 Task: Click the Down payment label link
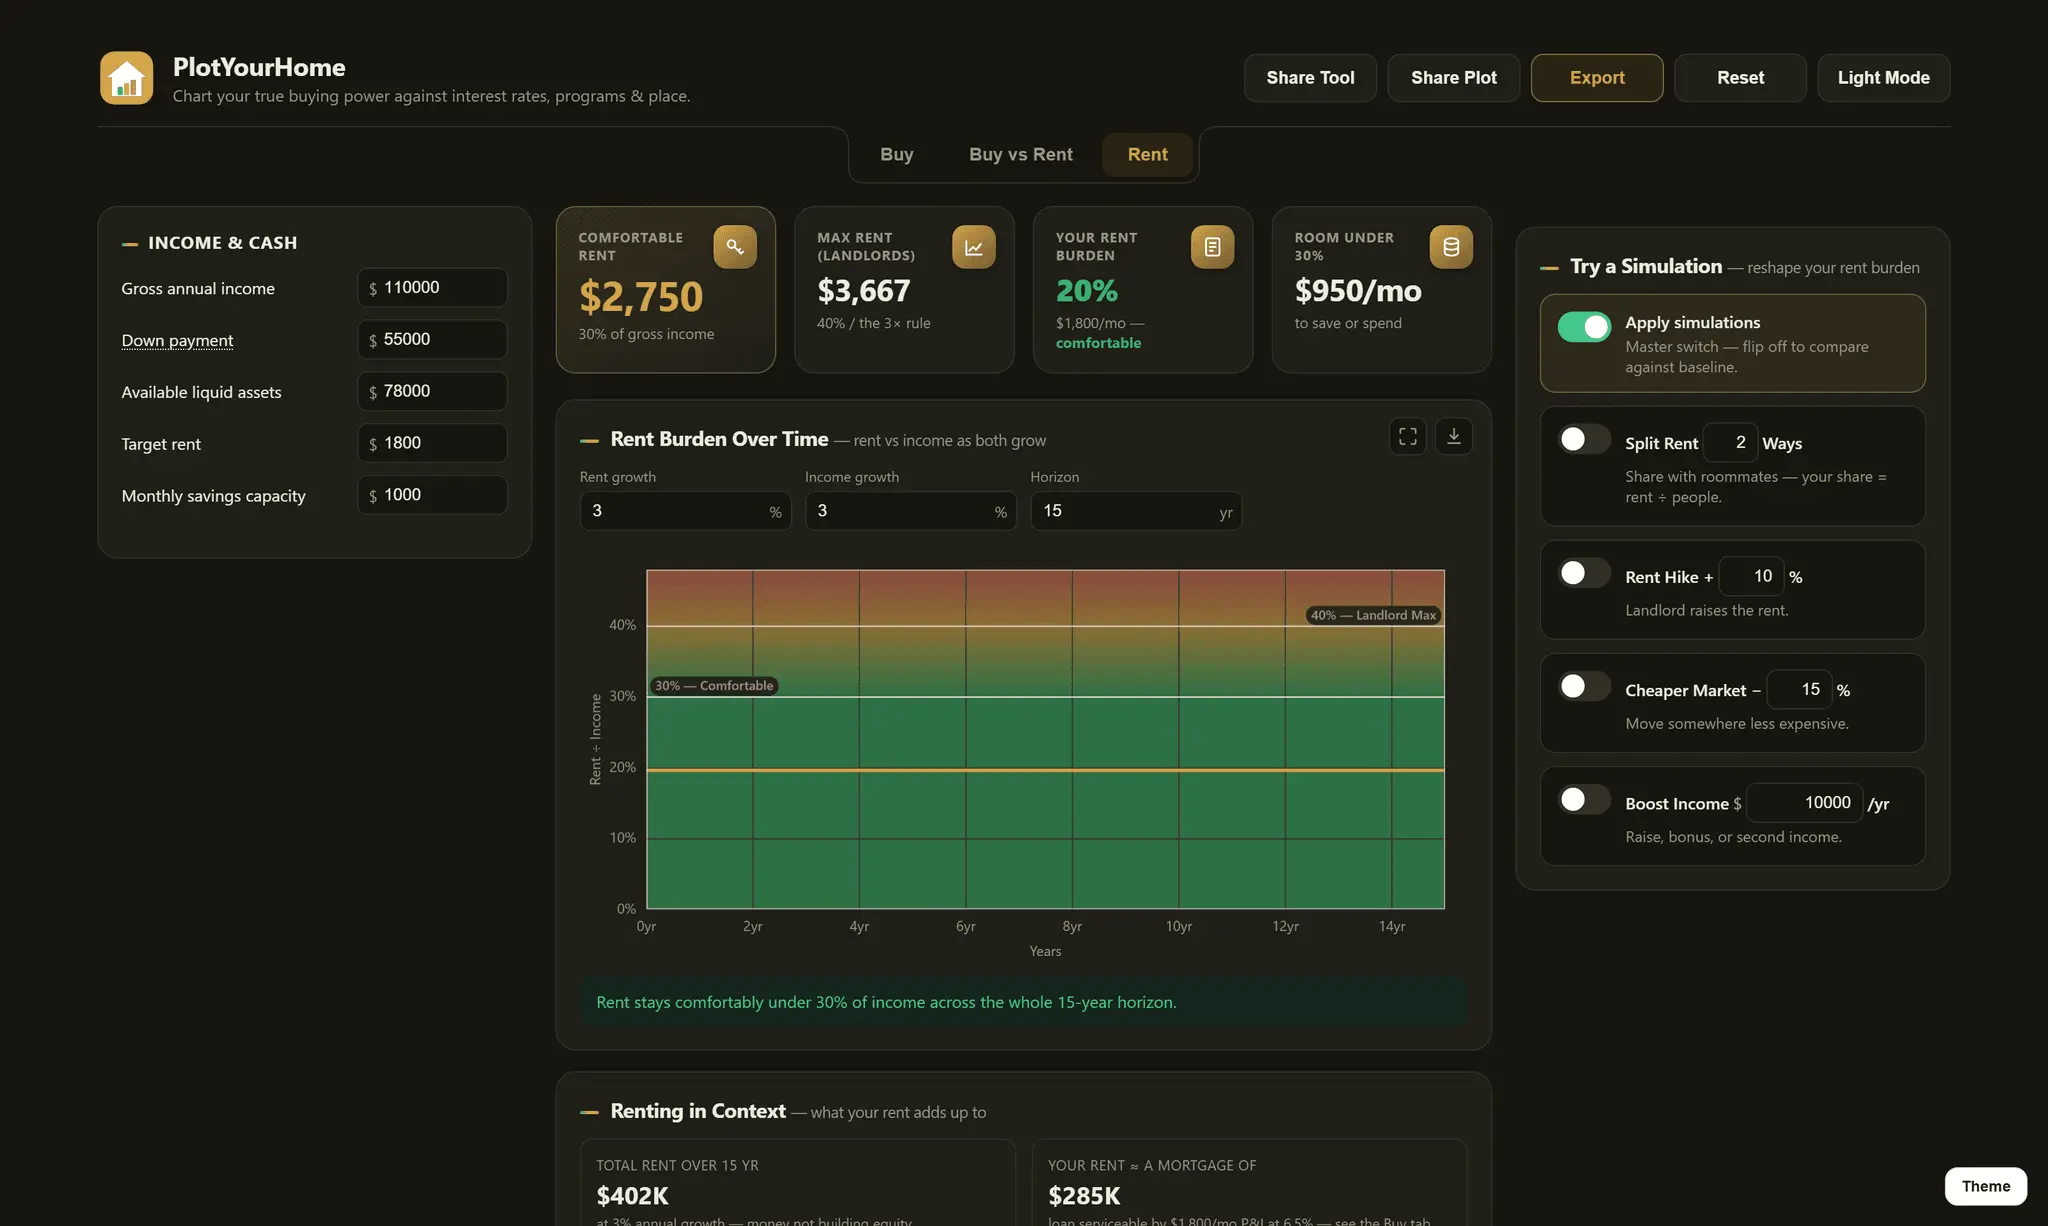click(177, 340)
